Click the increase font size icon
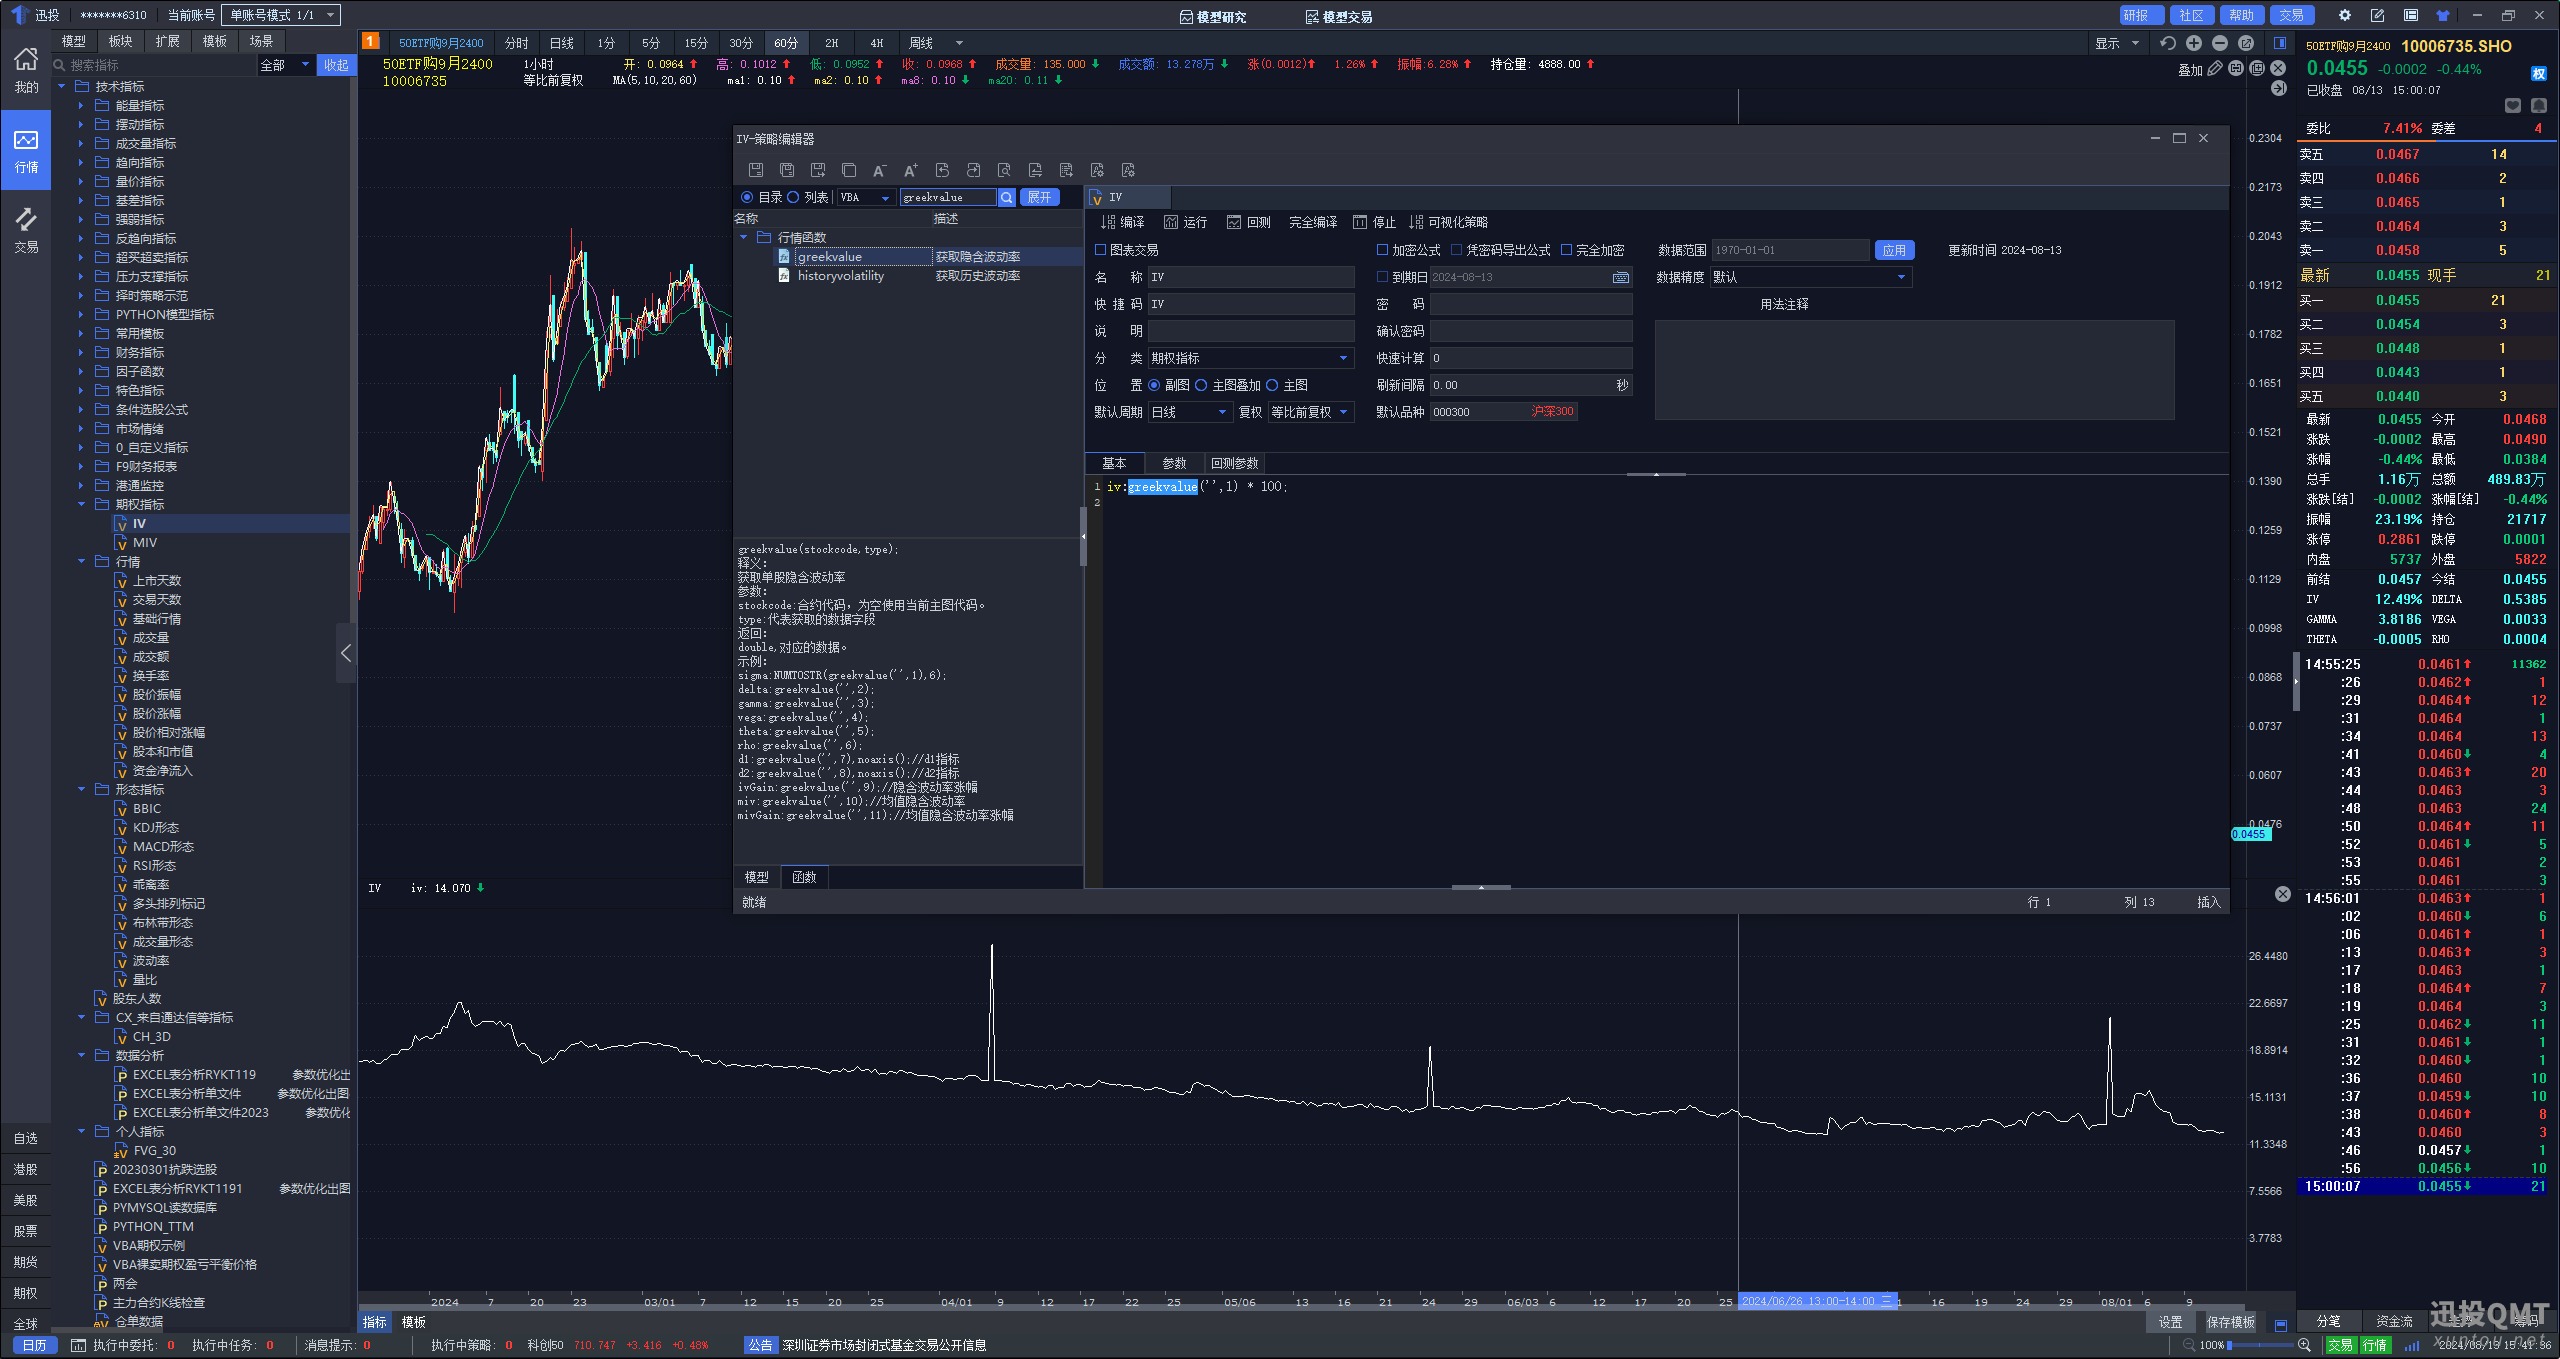 pyautogui.click(x=910, y=170)
